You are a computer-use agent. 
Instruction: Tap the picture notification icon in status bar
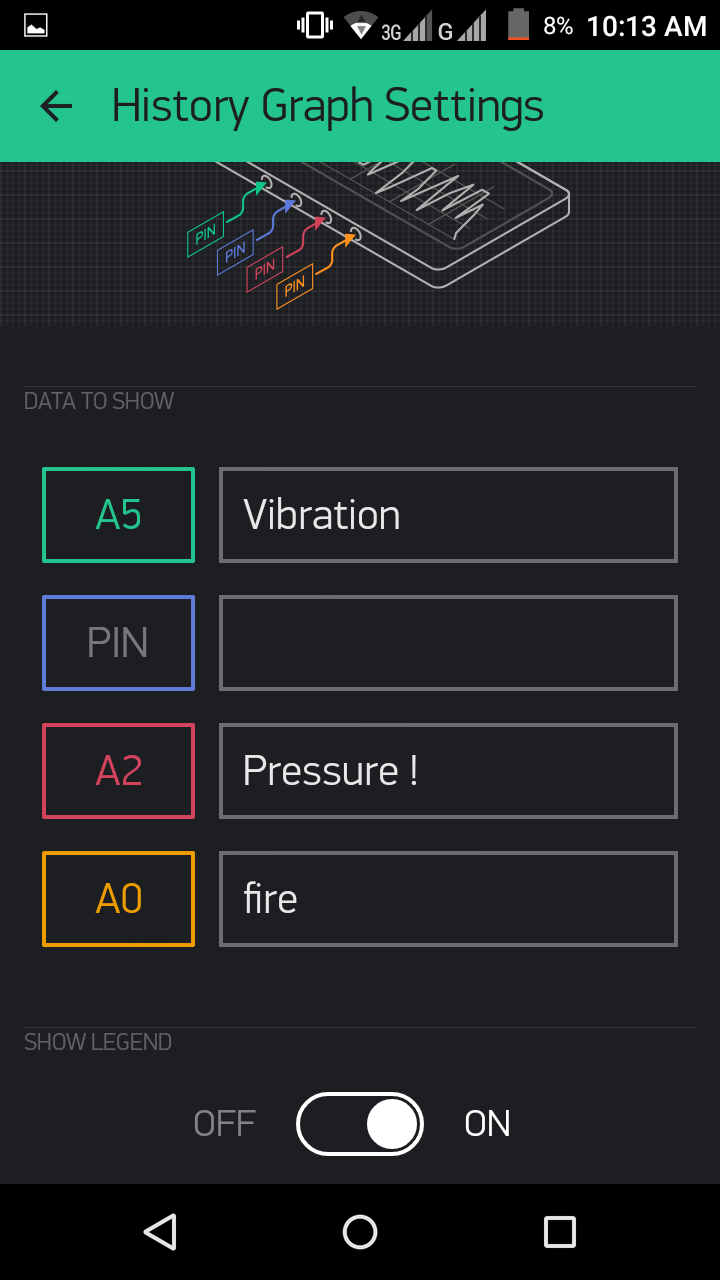tap(36, 26)
